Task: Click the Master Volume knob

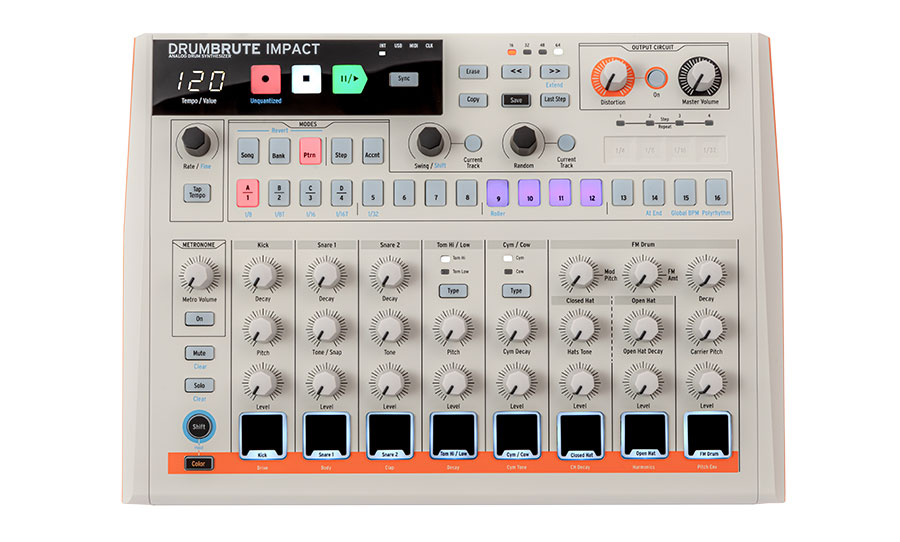Action: tap(700, 77)
